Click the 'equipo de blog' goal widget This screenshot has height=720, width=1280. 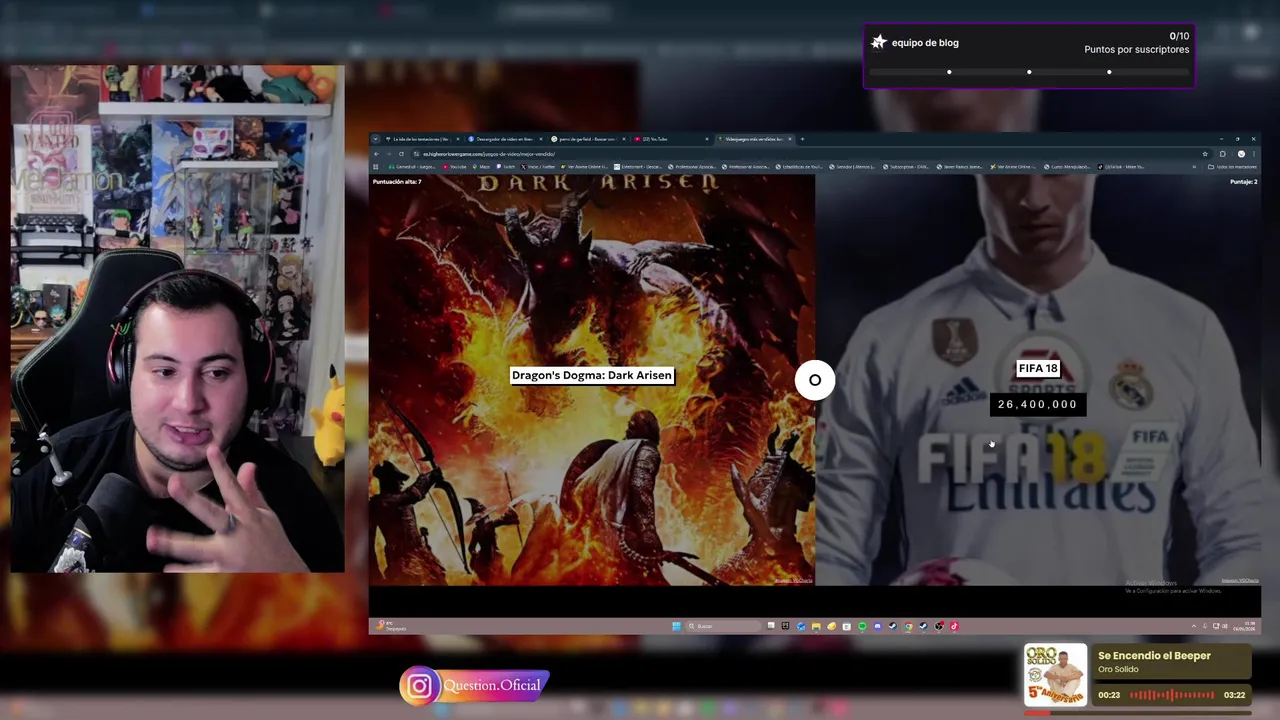point(1029,56)
